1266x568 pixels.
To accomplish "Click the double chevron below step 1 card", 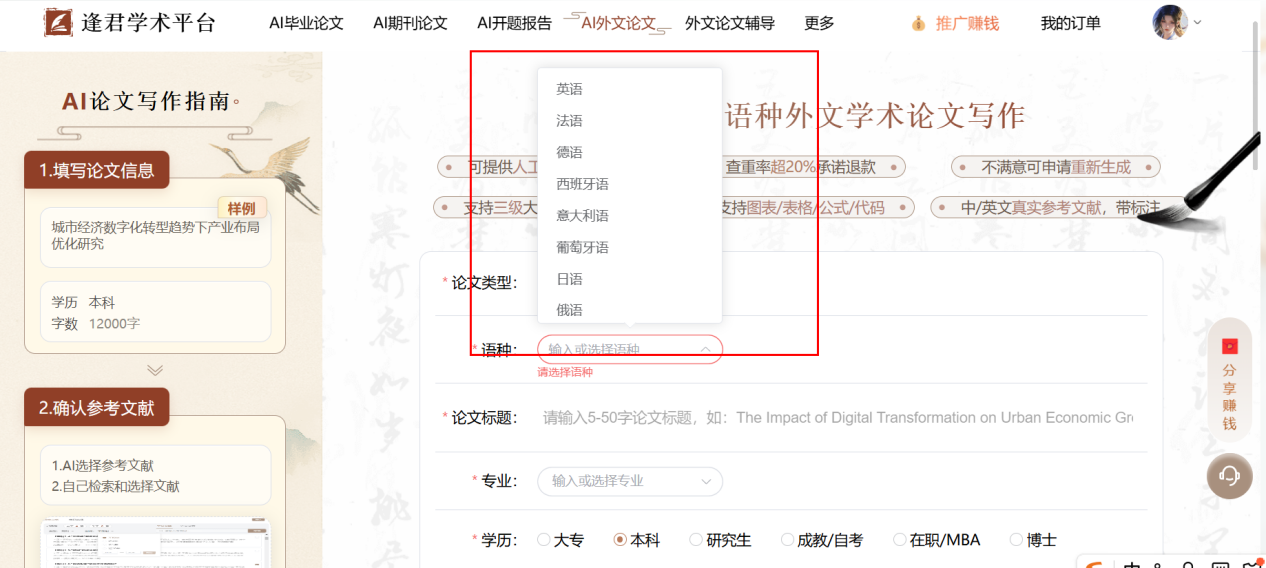I will [x=155, y=370].
